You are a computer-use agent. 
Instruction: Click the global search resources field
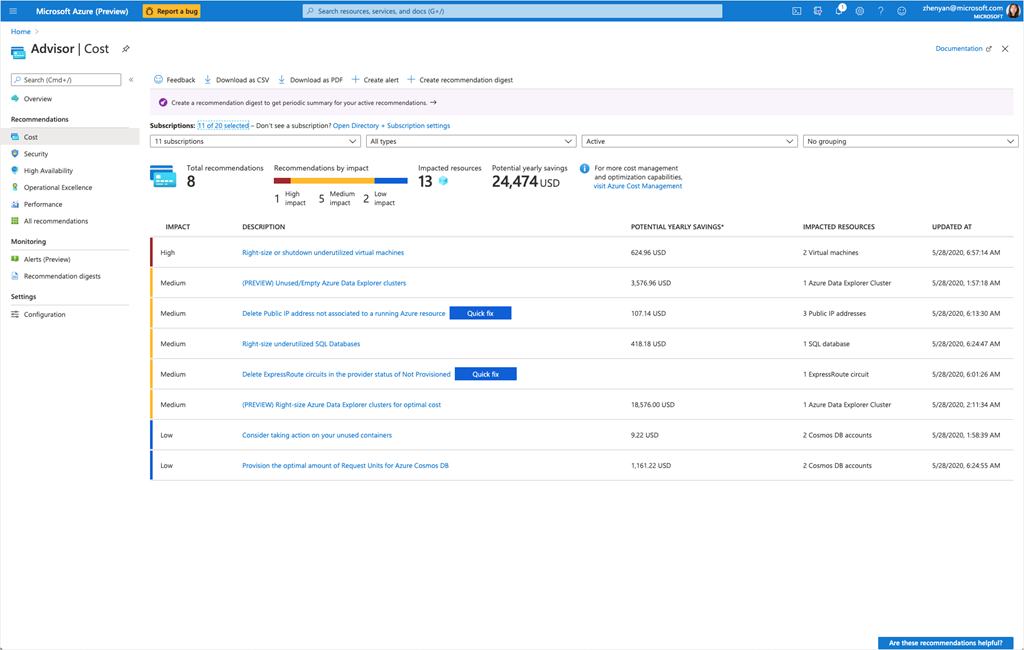coord(513,11)
